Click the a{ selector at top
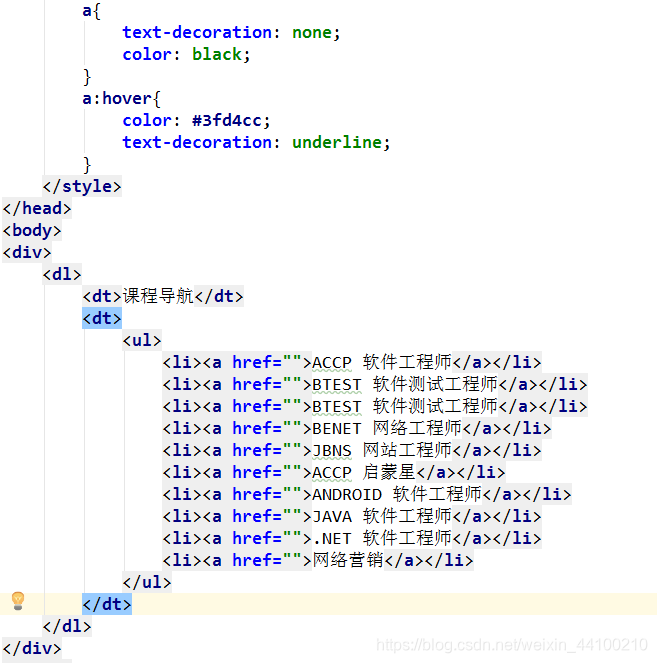 (91, 11)
